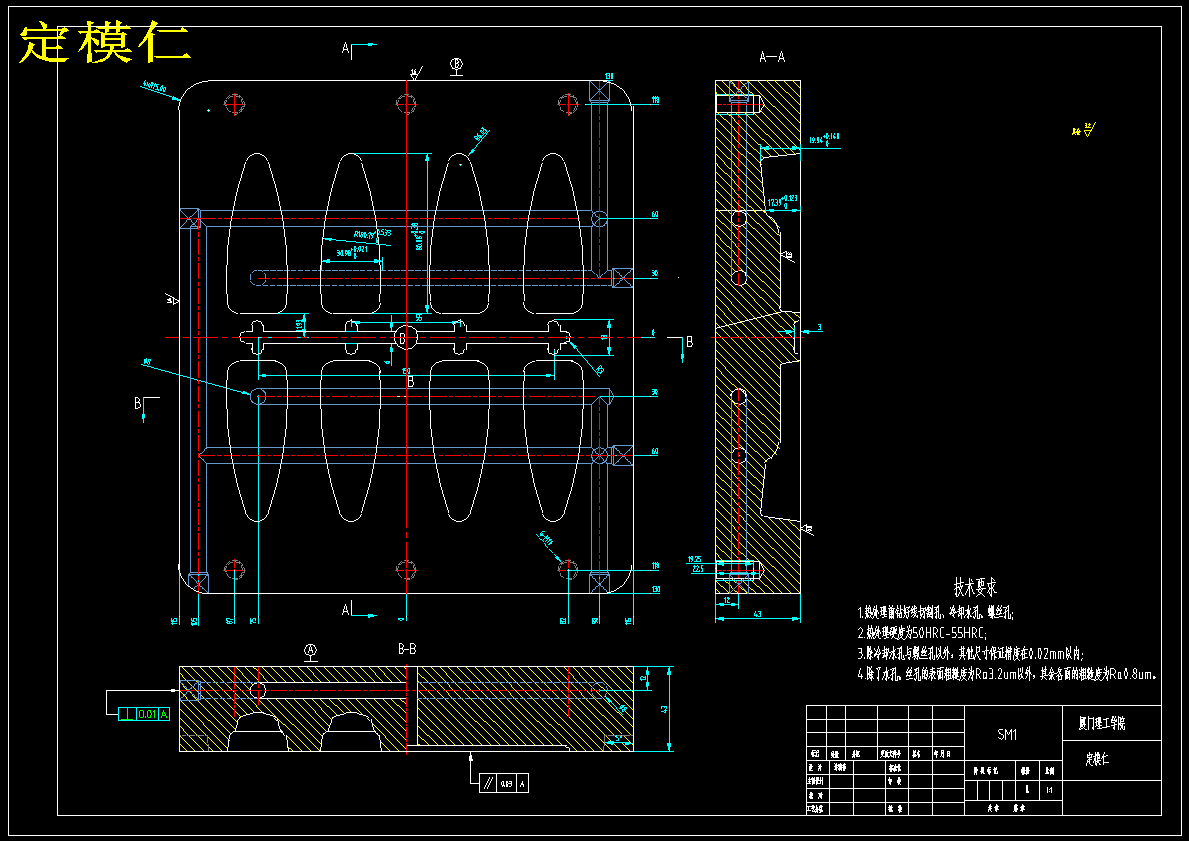Click the 技术要求 heading

975,587
